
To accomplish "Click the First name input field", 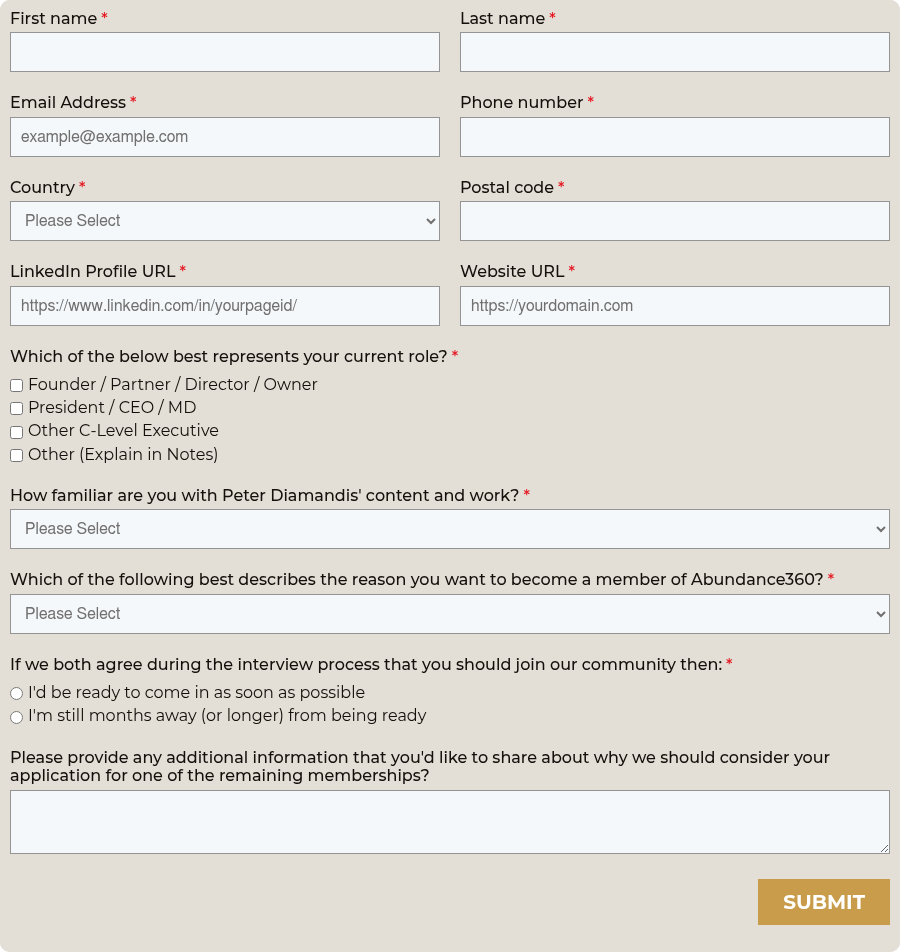I will point(224,52).
